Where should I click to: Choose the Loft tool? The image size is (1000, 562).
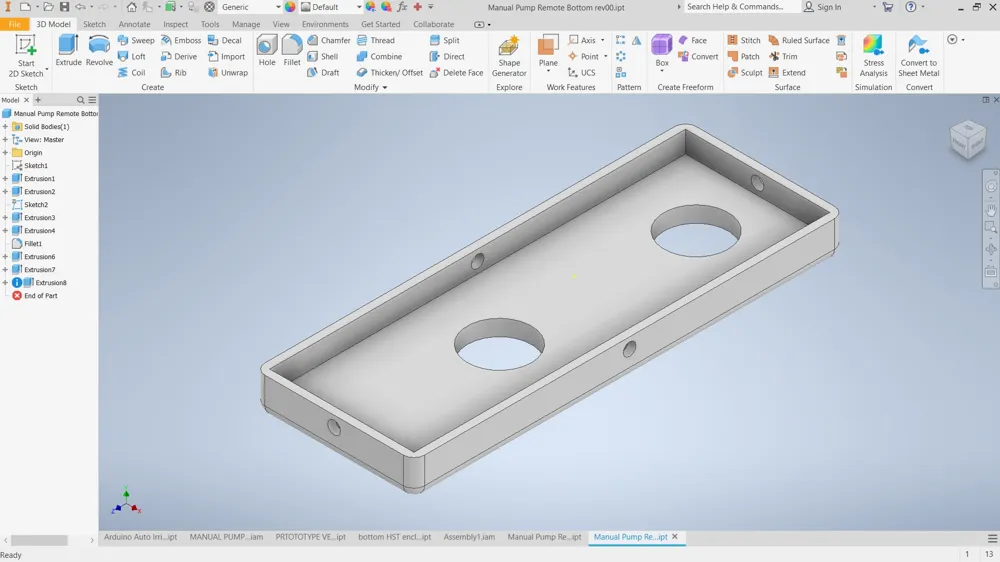tap(131, 56)
